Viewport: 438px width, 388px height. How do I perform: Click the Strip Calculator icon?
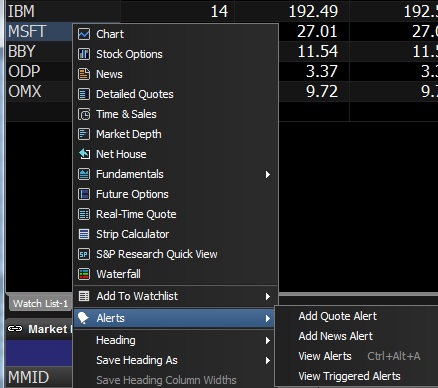point(84,234)
